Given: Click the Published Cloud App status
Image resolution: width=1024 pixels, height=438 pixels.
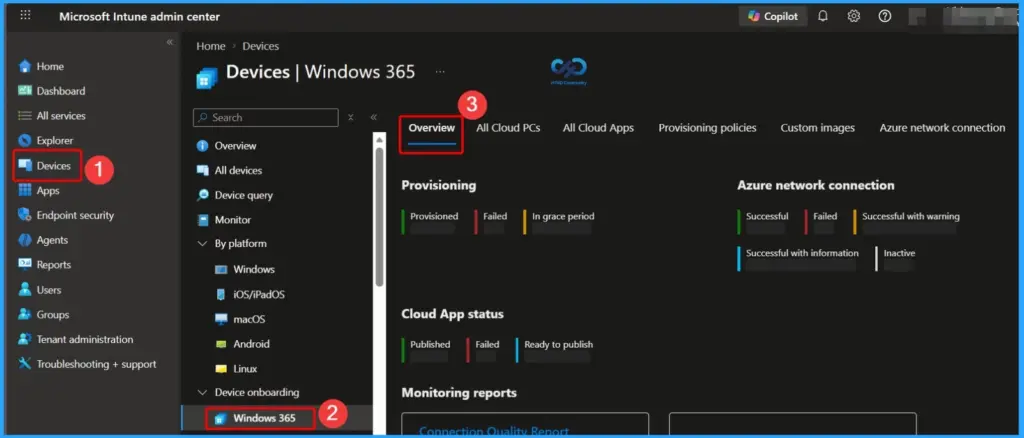Looking at the screenshot, I should coord(430,344).
